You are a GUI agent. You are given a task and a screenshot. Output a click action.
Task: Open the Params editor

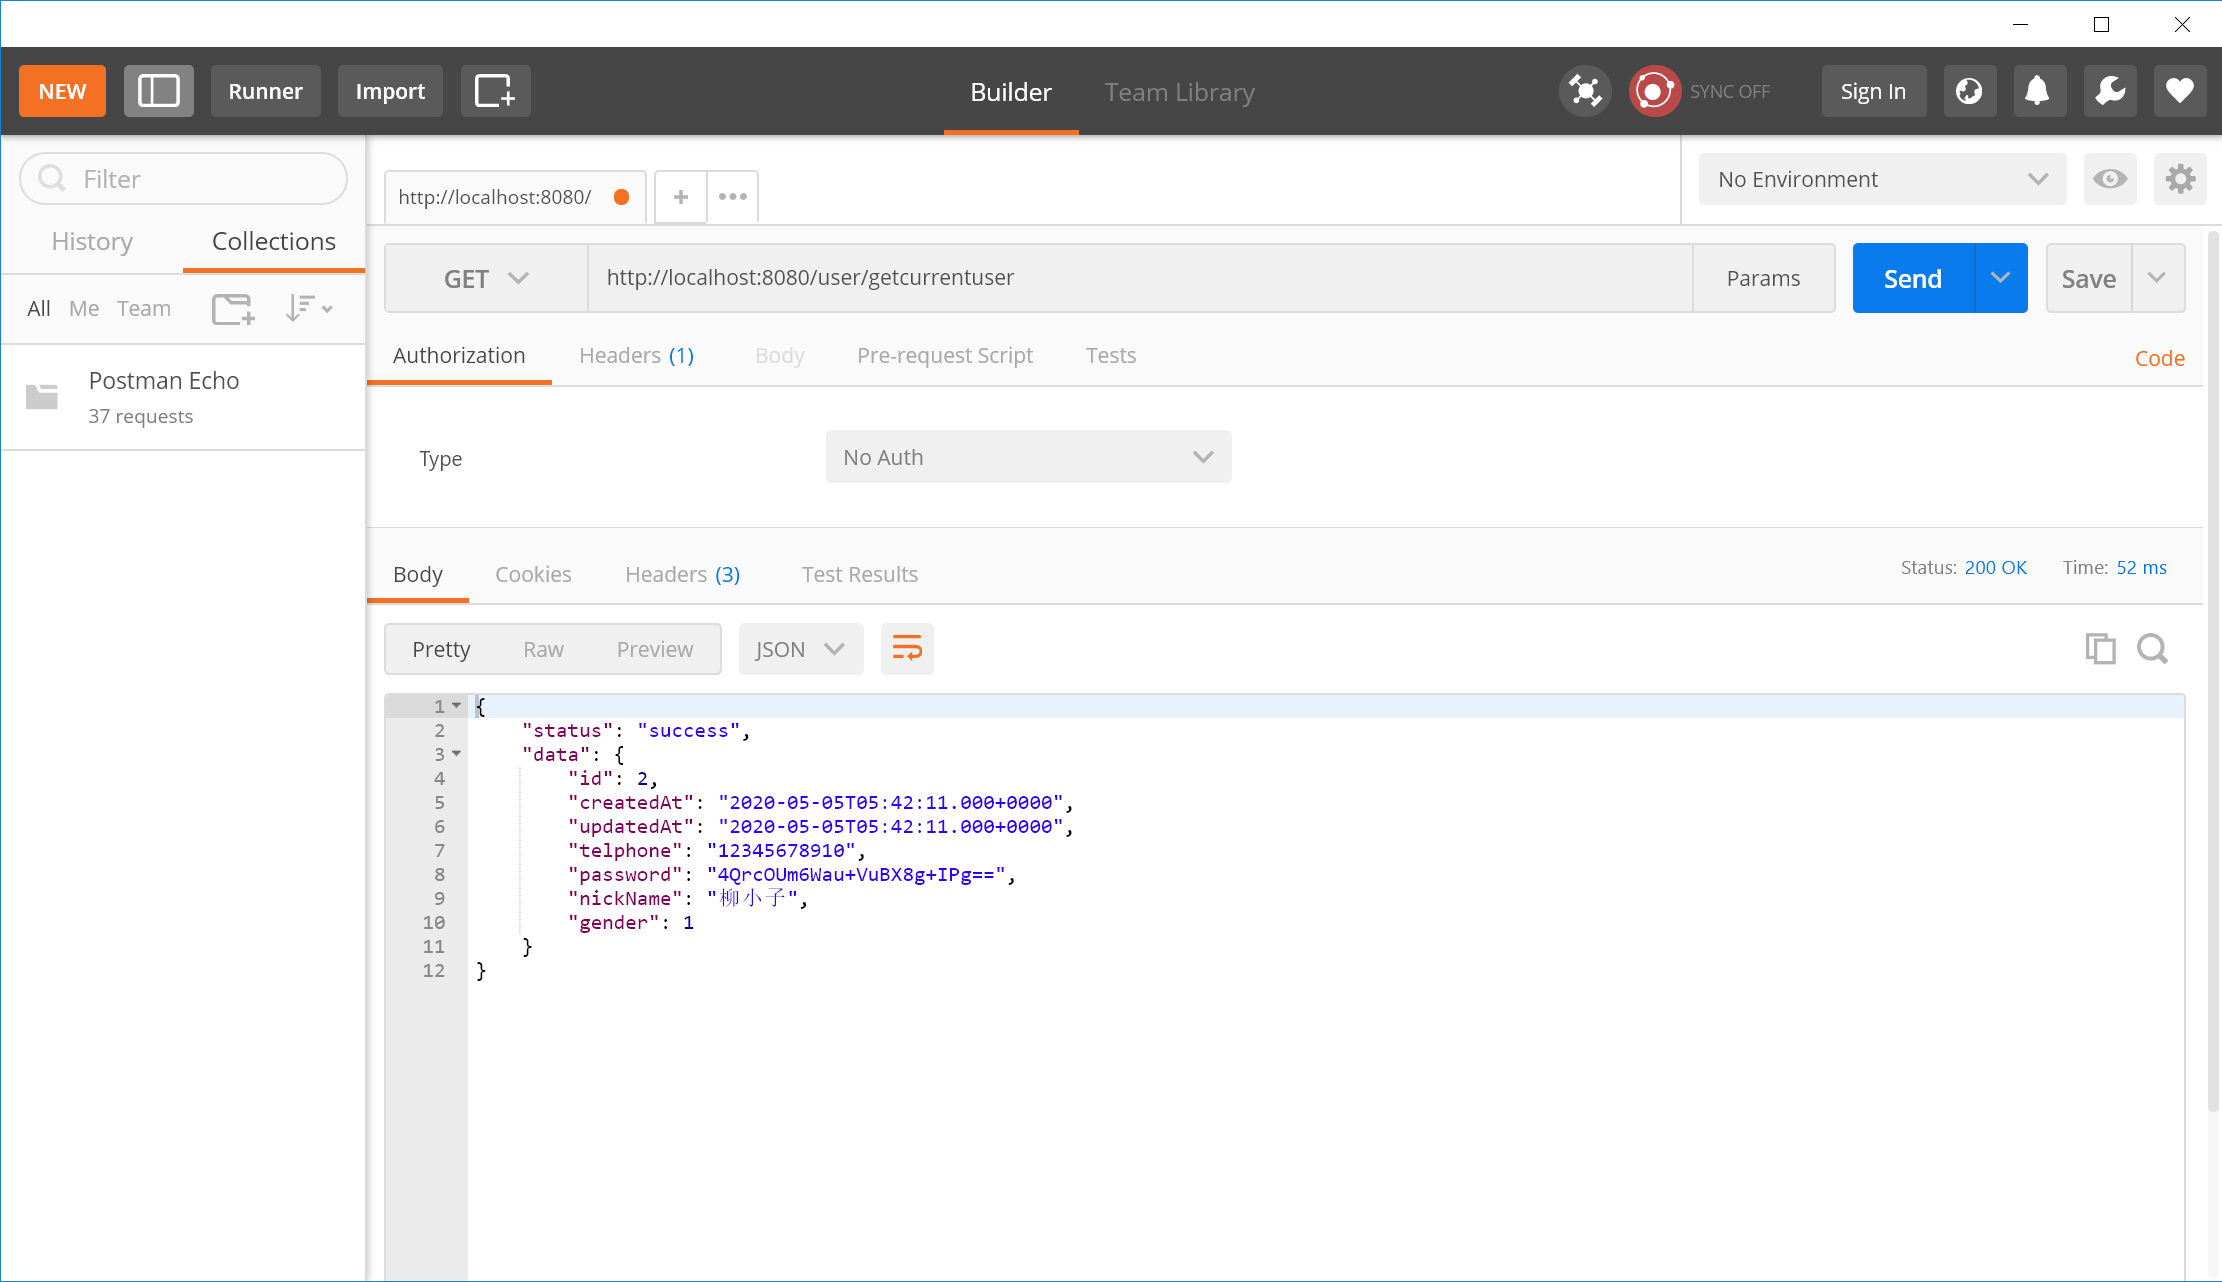1763,278
